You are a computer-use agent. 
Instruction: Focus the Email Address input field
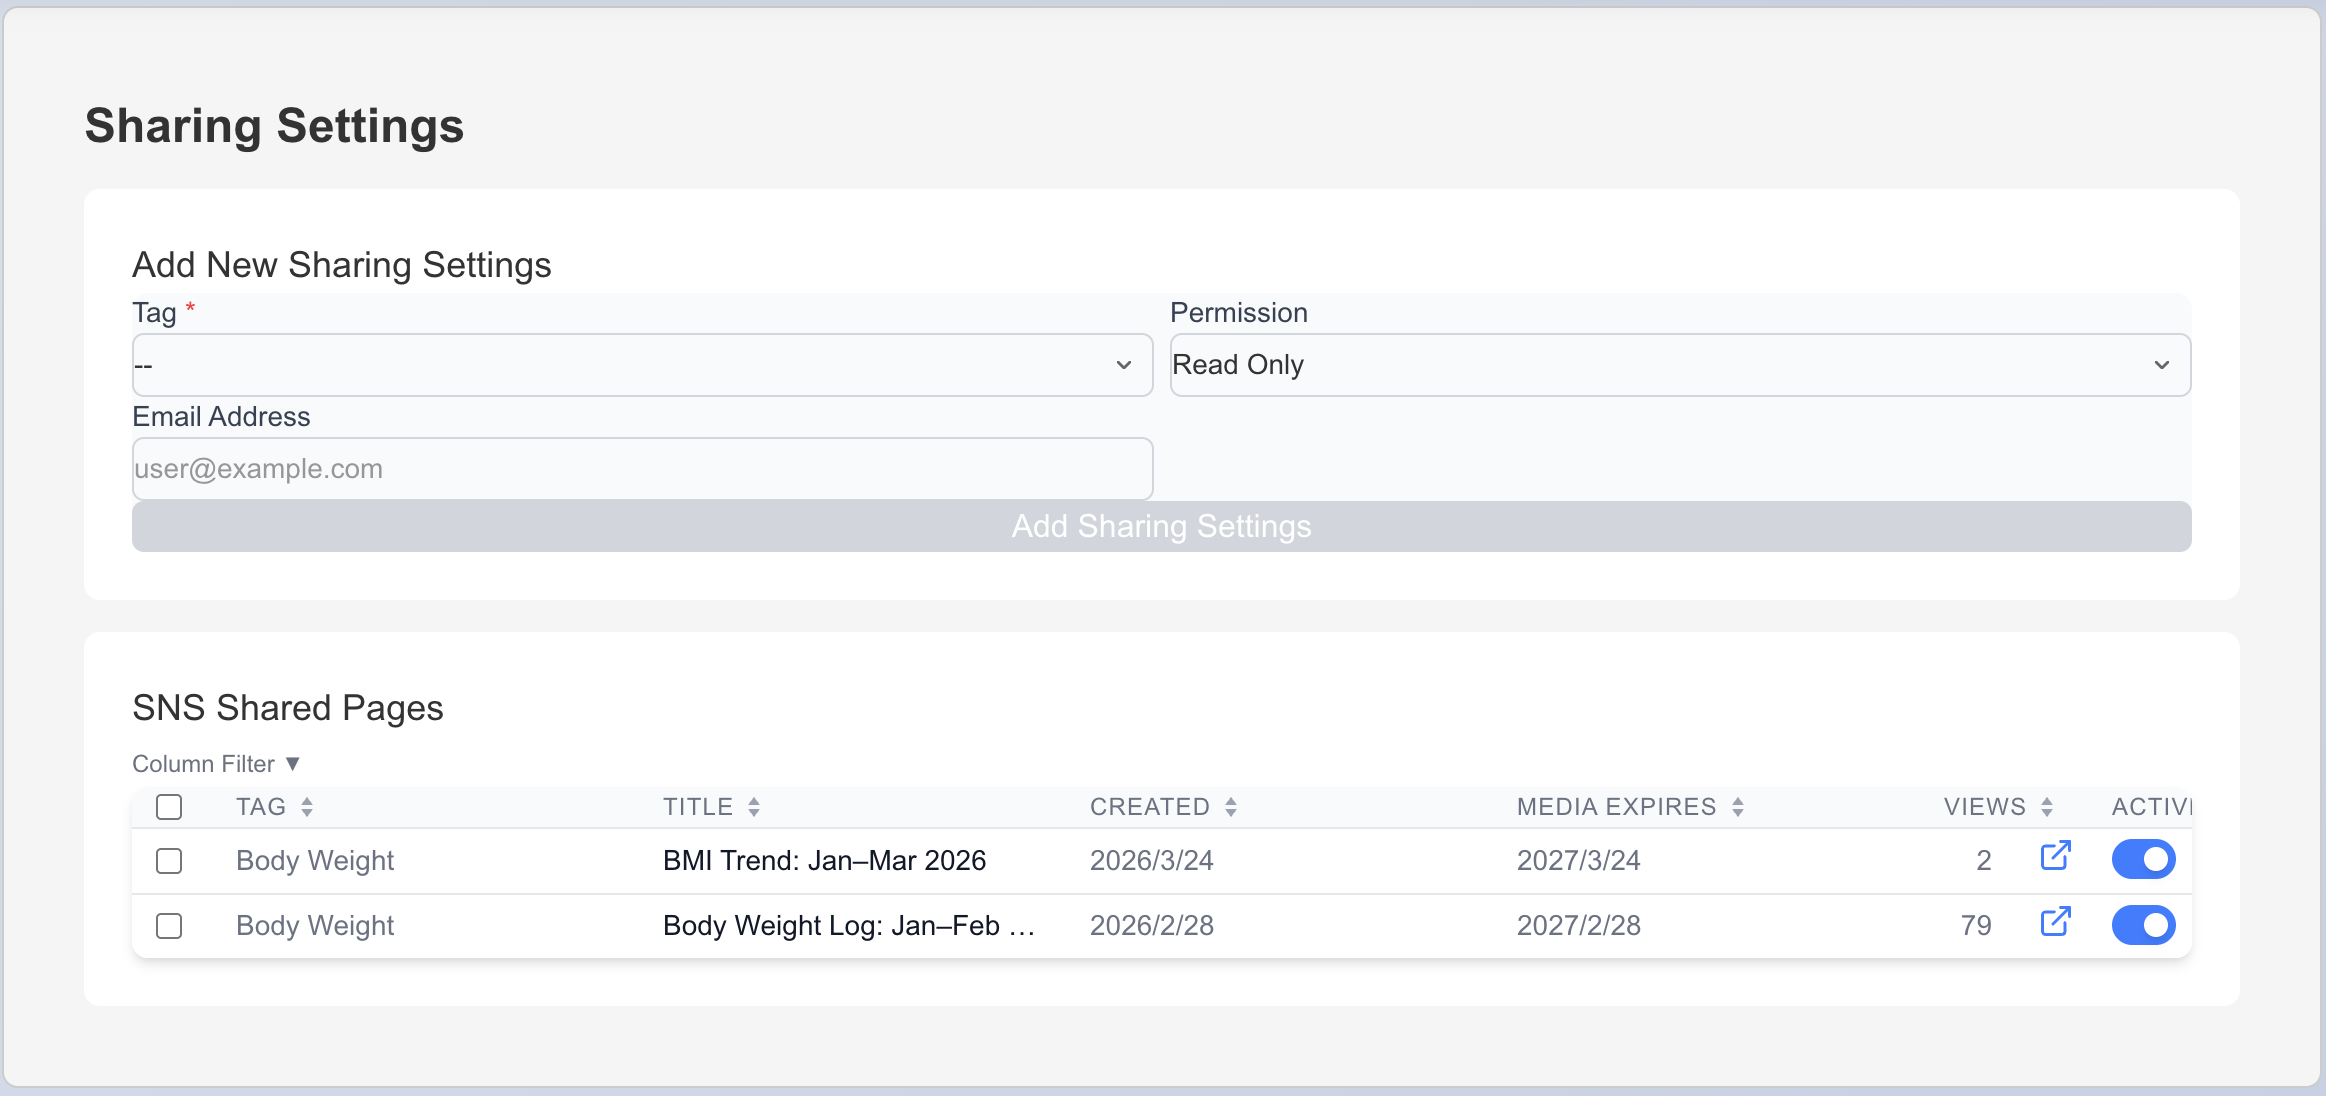pos(642,469)
